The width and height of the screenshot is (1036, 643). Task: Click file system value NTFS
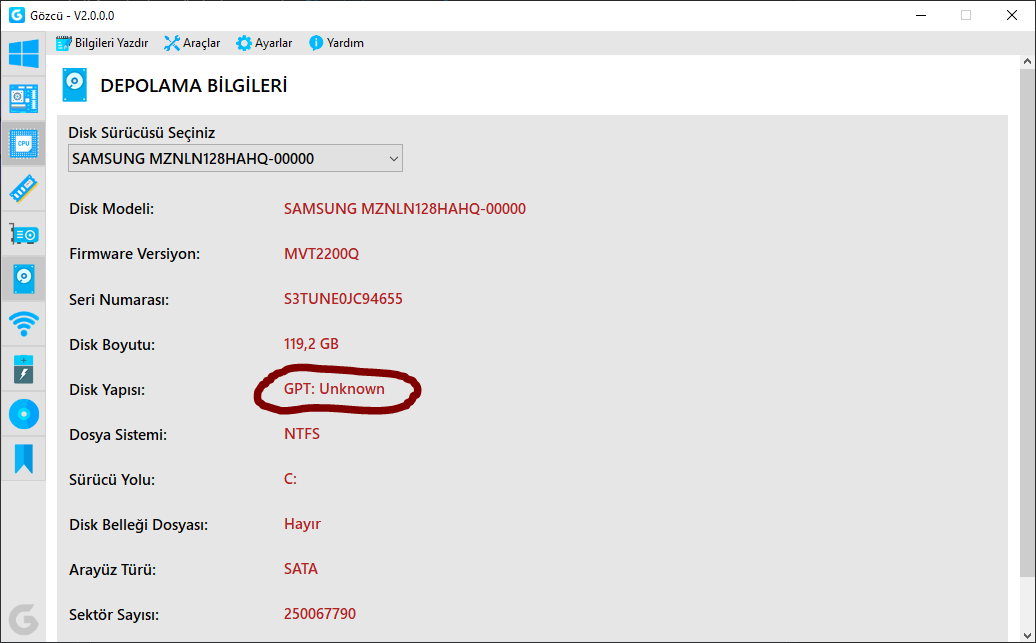[302, 434]
